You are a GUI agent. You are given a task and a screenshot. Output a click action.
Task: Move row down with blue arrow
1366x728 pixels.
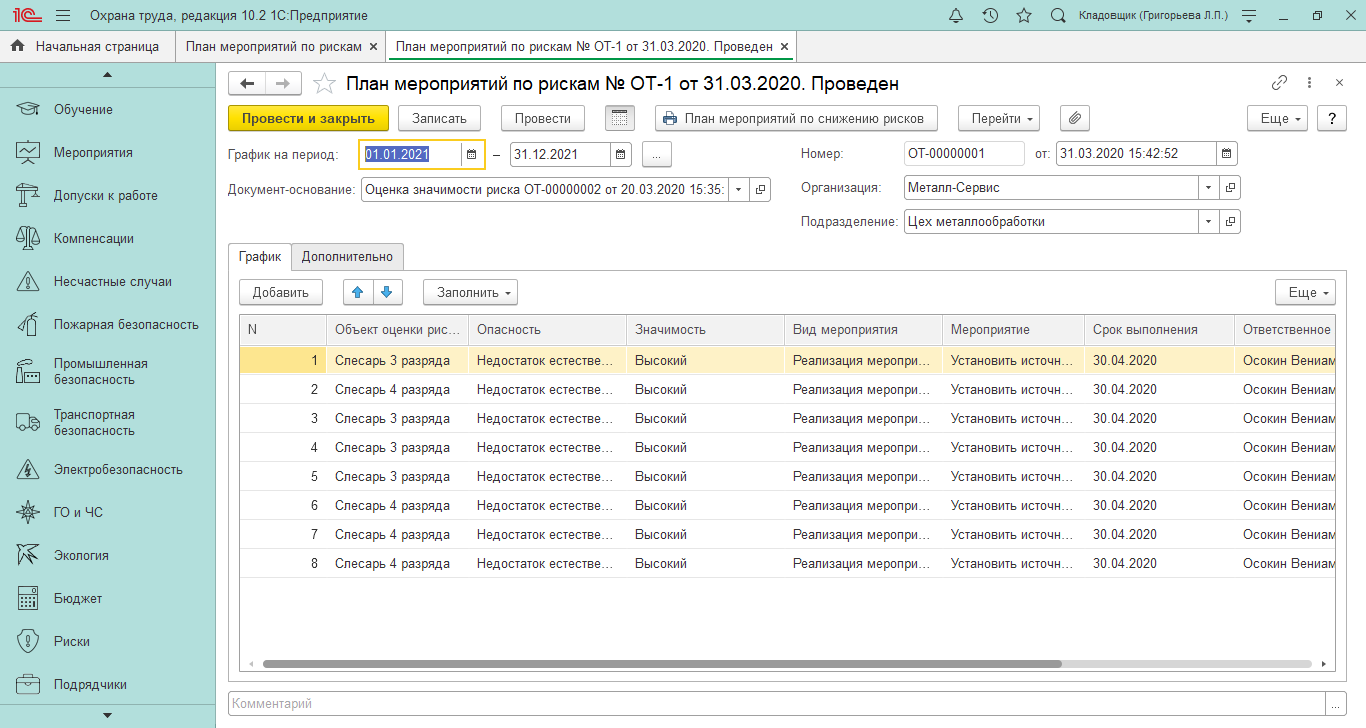(388, 292)
